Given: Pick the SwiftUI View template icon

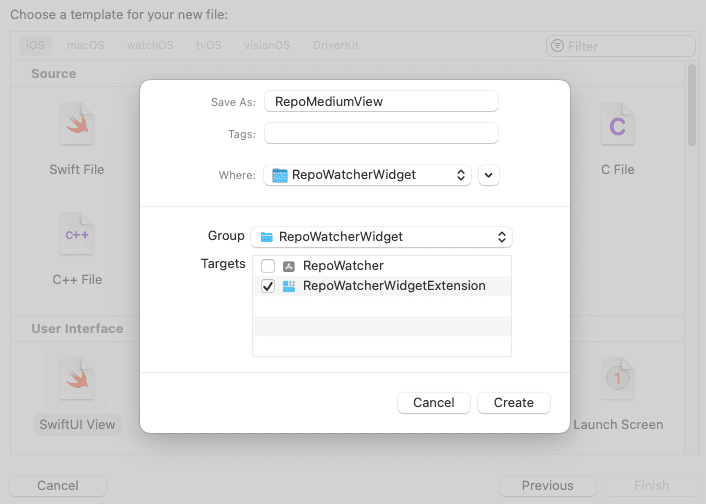Looking at the screenshot, I should pos(77,379).
